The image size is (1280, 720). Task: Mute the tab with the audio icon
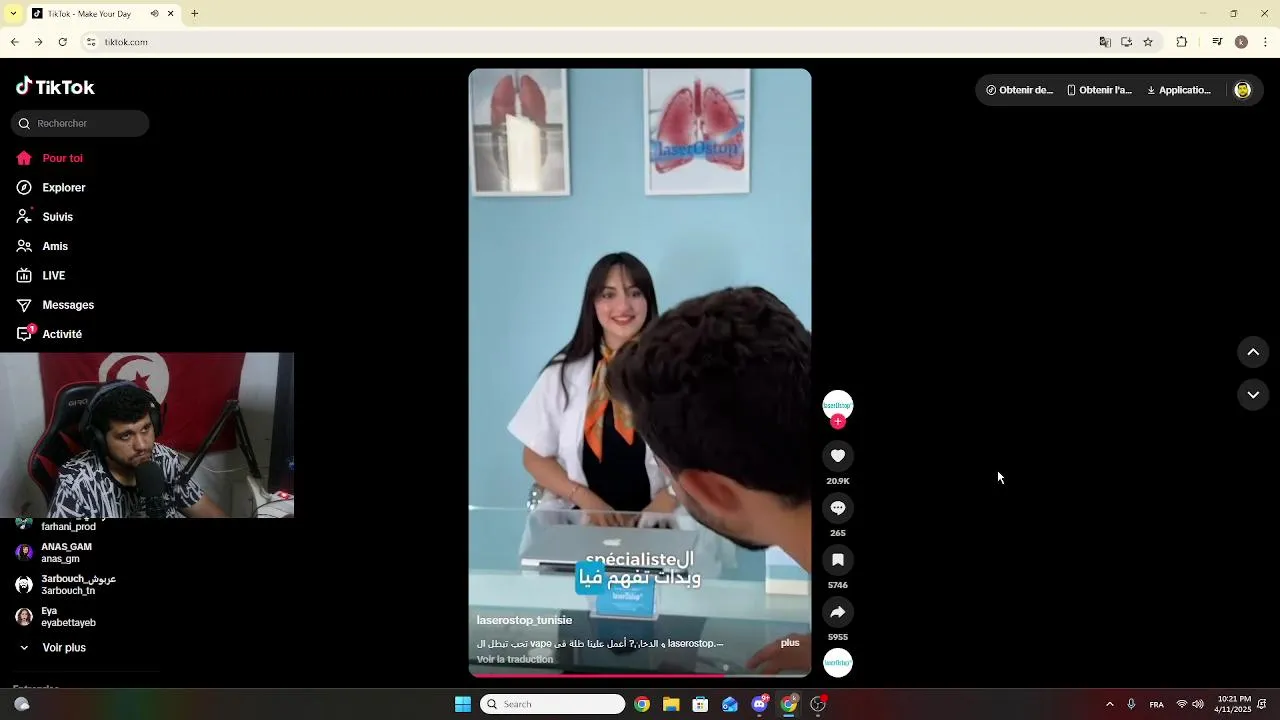(x=154, y=14)
